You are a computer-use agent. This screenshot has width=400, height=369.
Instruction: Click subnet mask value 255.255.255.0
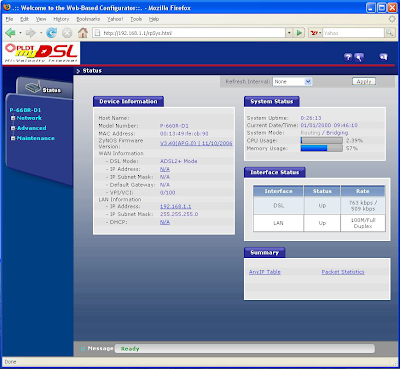pos(179,214)
